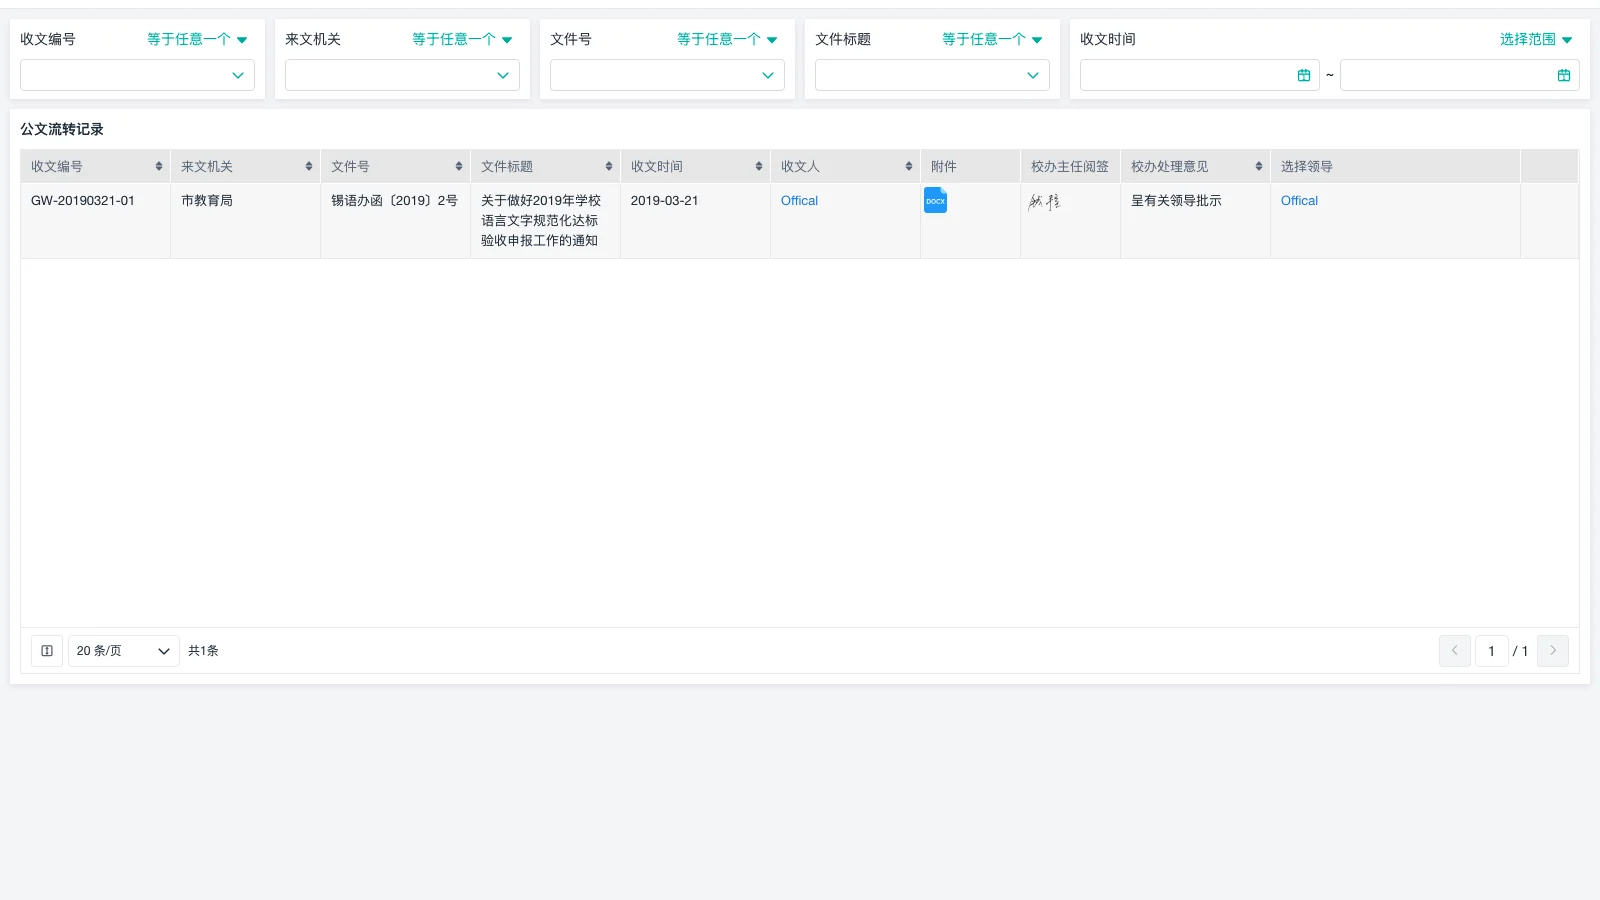Click the column settings icon beside page size

click(x=47, y=651)
